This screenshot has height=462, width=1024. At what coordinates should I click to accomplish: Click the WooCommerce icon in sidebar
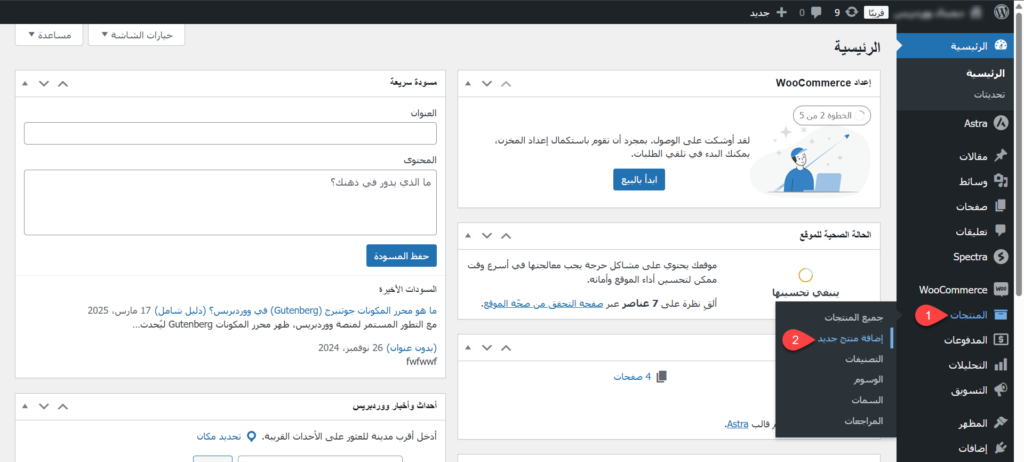click(x=1000, y=289)
